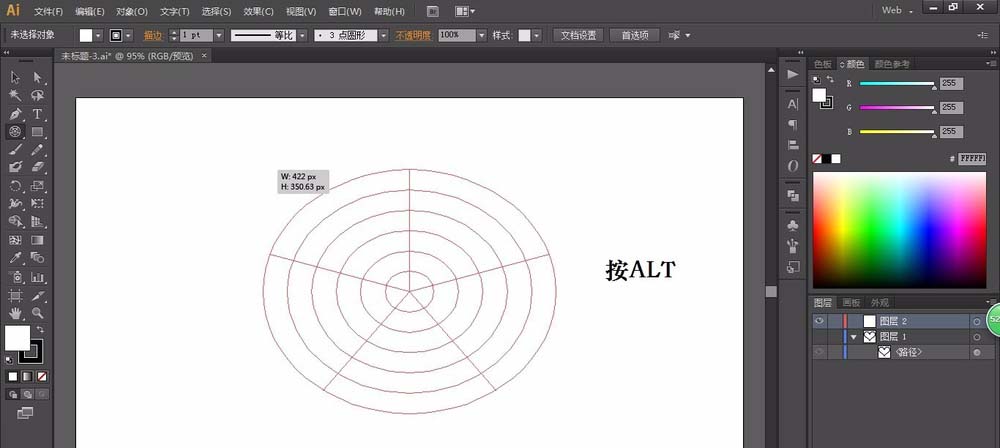Set the toolbox fill to None

(x=41, y=377)
